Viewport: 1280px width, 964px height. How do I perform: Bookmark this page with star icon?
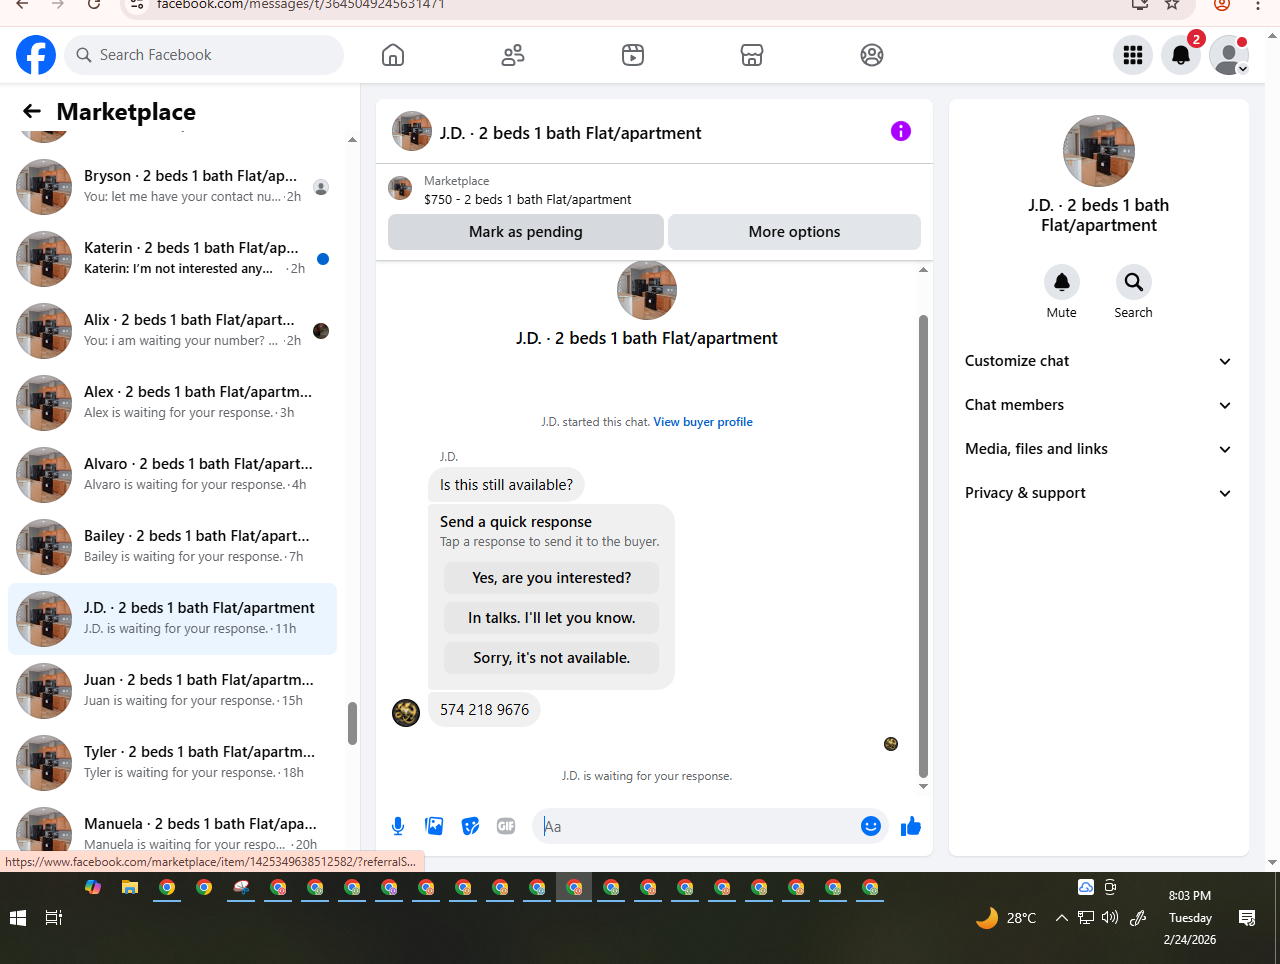coord(1172,4)
